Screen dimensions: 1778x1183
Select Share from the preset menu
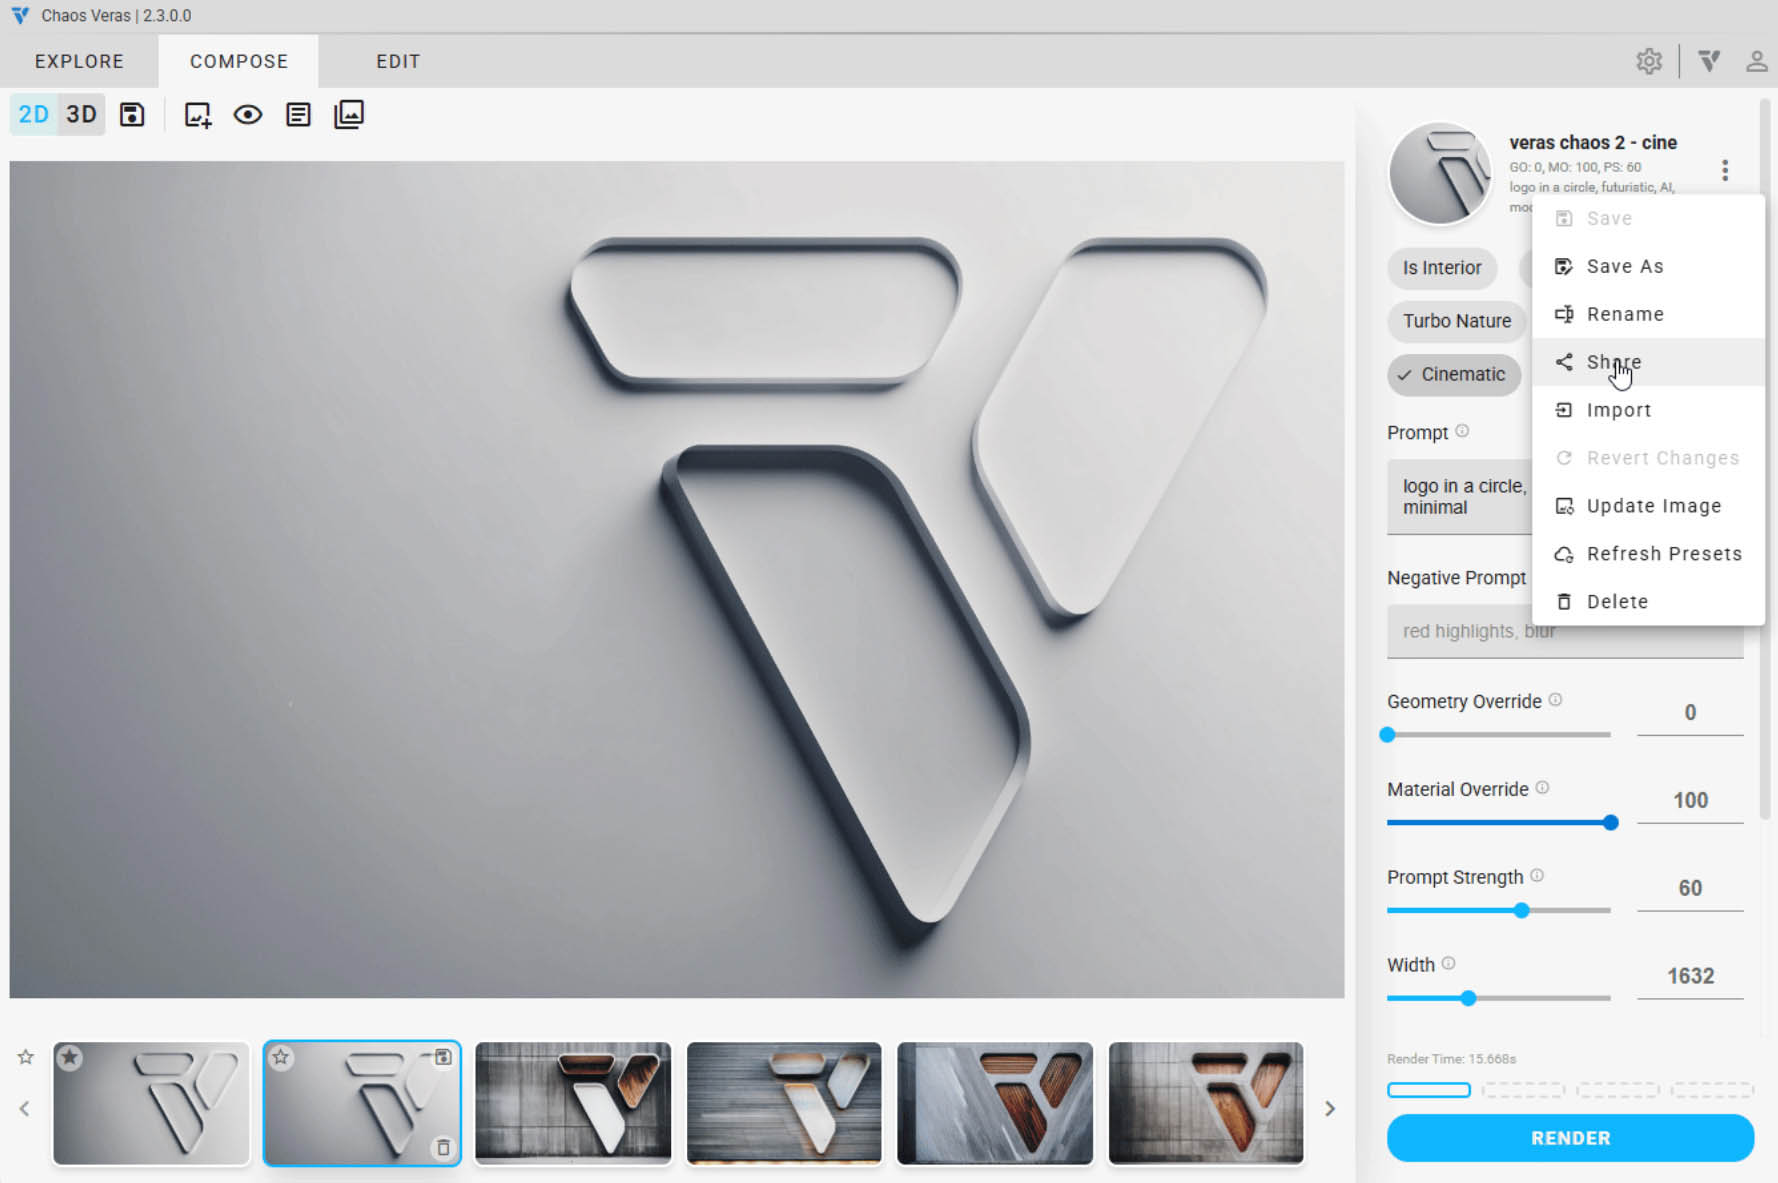1613,362
